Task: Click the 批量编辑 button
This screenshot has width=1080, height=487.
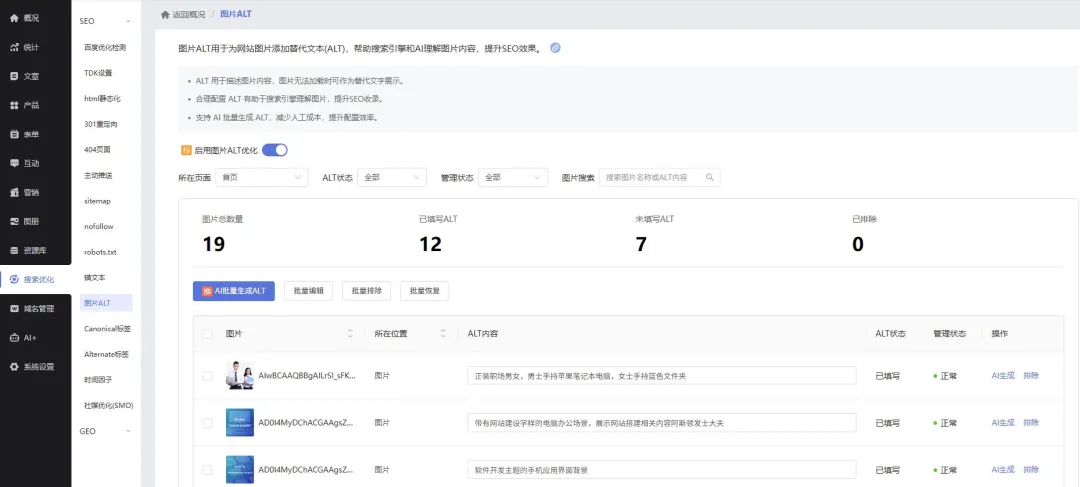Action: tap(309, 291)
